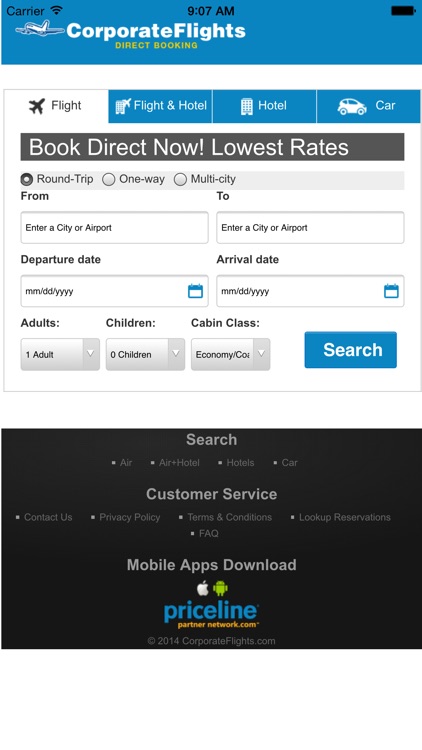The image size is (422, 750).
Task: Tap the Apple app download icon
Action: (203, 588)
